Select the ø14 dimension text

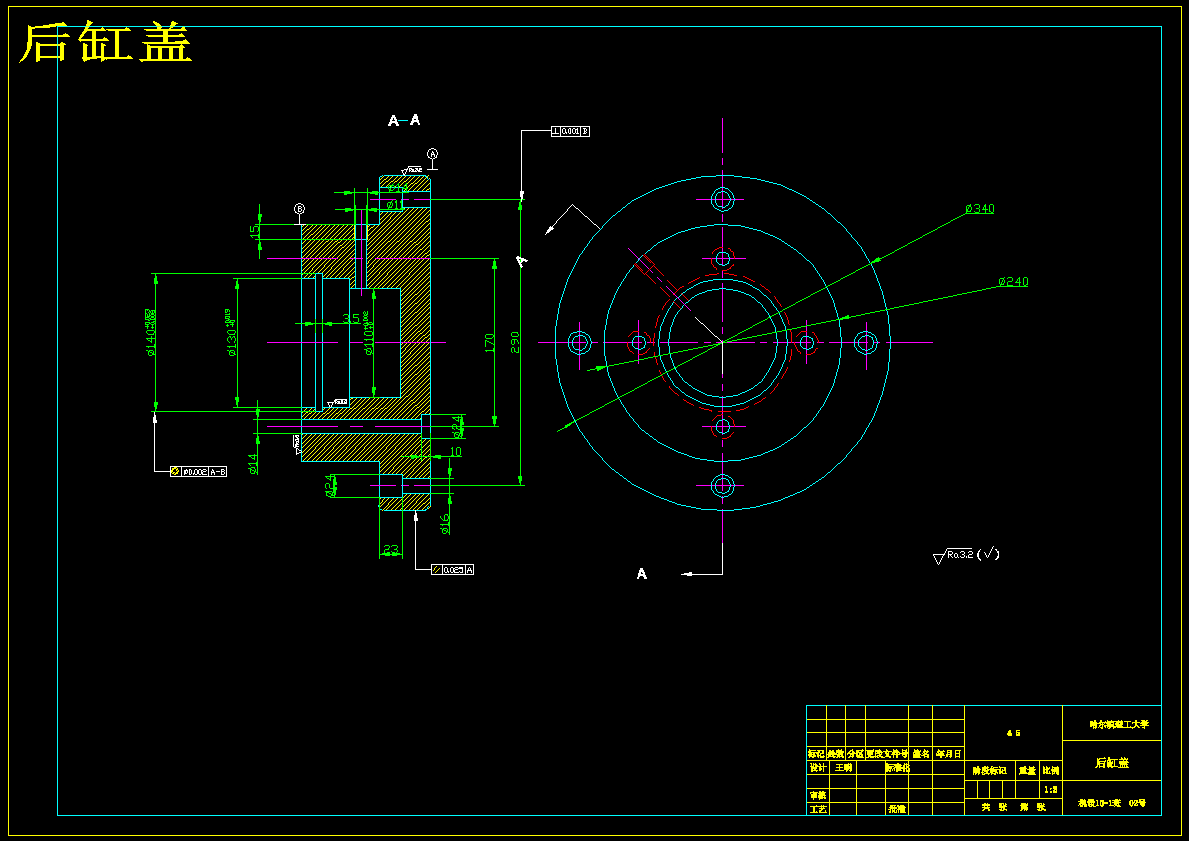[253, 463]
